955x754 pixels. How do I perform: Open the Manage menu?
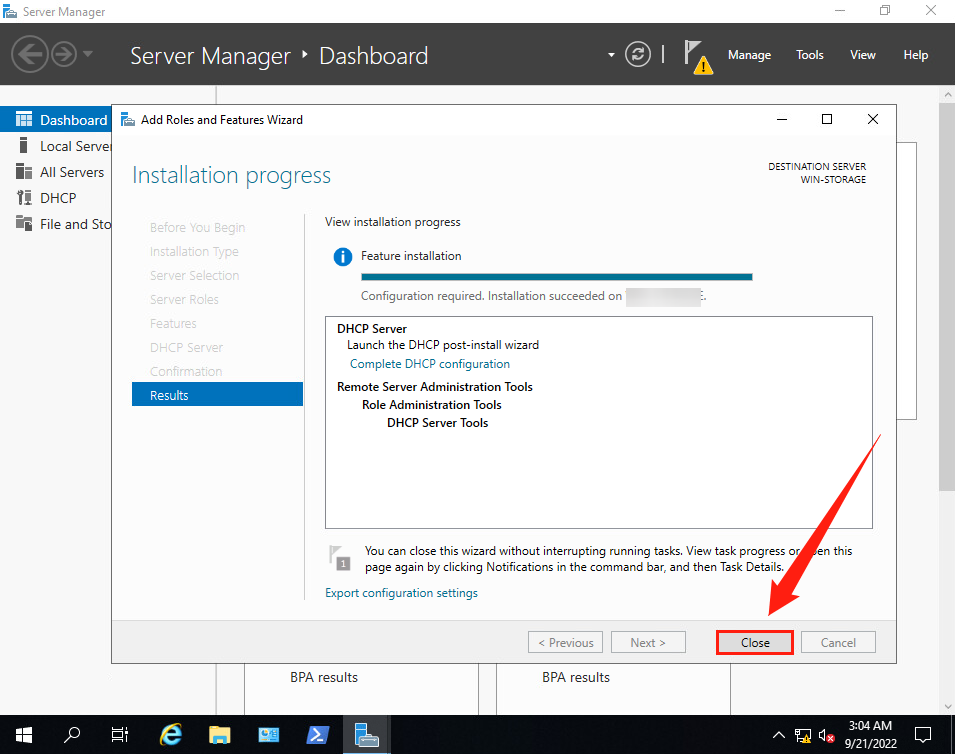(x=749, y=55)
